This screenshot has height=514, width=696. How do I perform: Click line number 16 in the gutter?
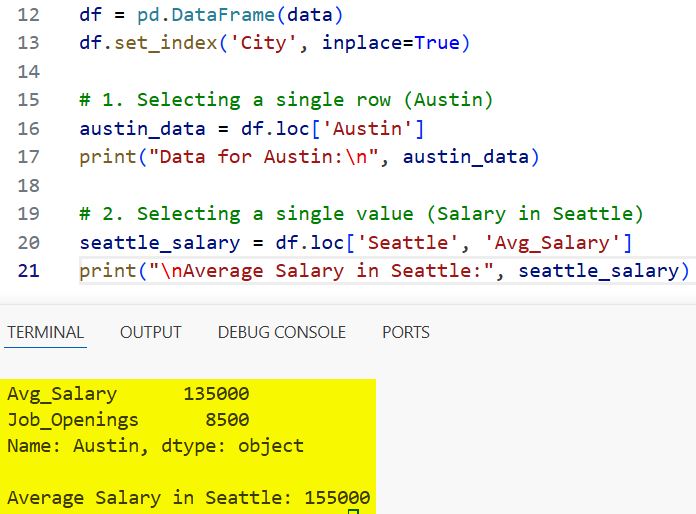click(28, 129)
